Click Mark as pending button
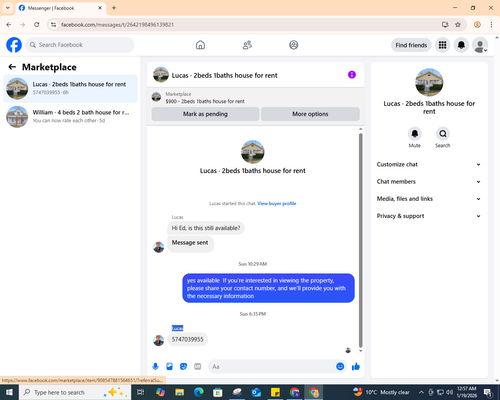Image resolution: width=500 pixels, height=400 pixels. 205,114
